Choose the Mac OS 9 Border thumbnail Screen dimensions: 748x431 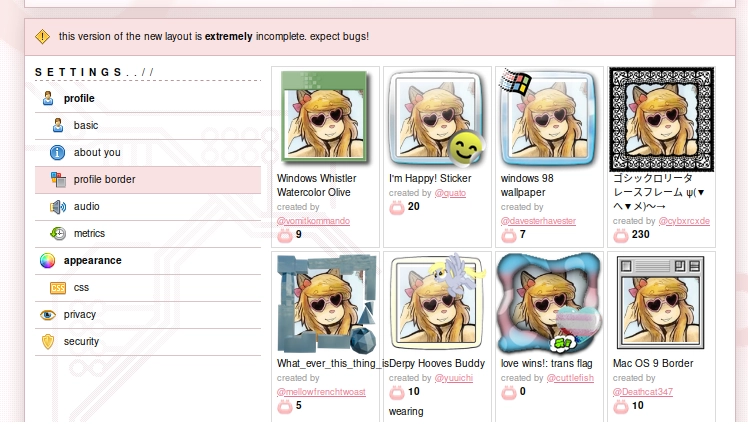(660, 303)
